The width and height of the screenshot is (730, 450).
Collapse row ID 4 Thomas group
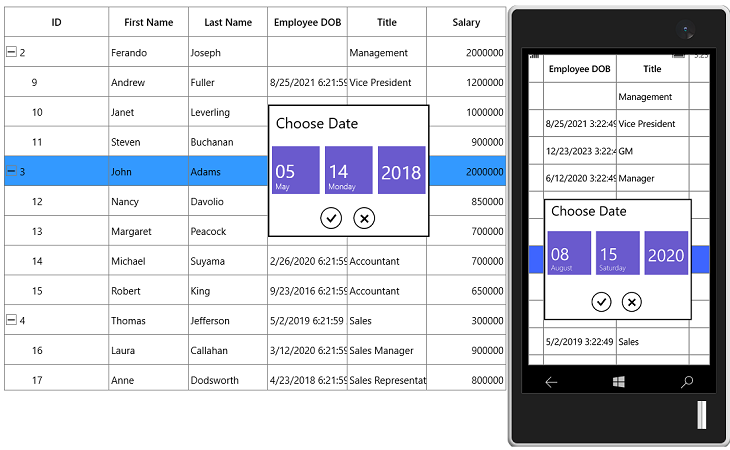[11, 320]
